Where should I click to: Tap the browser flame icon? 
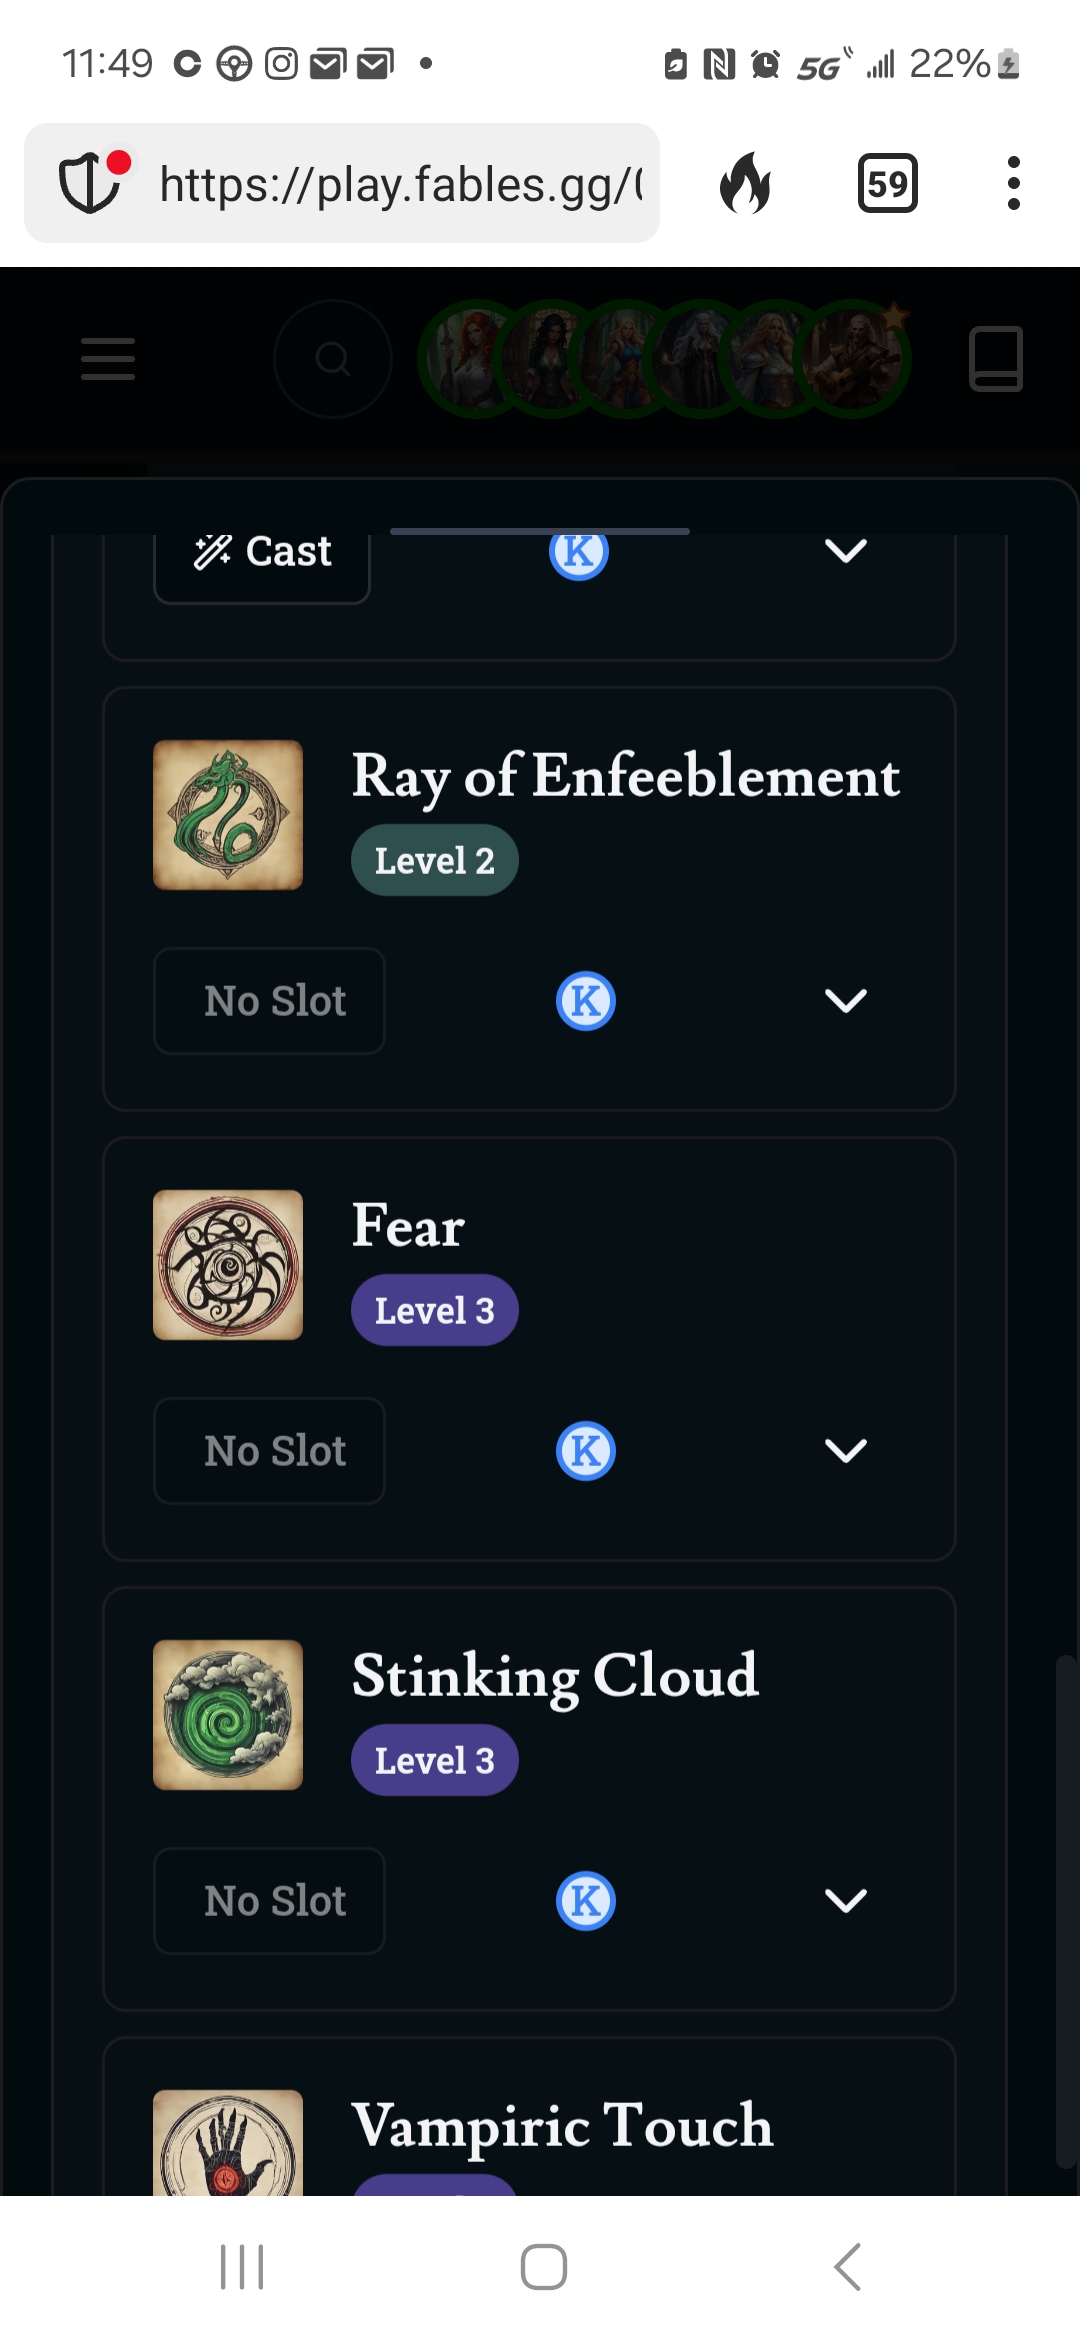[746, 183]
